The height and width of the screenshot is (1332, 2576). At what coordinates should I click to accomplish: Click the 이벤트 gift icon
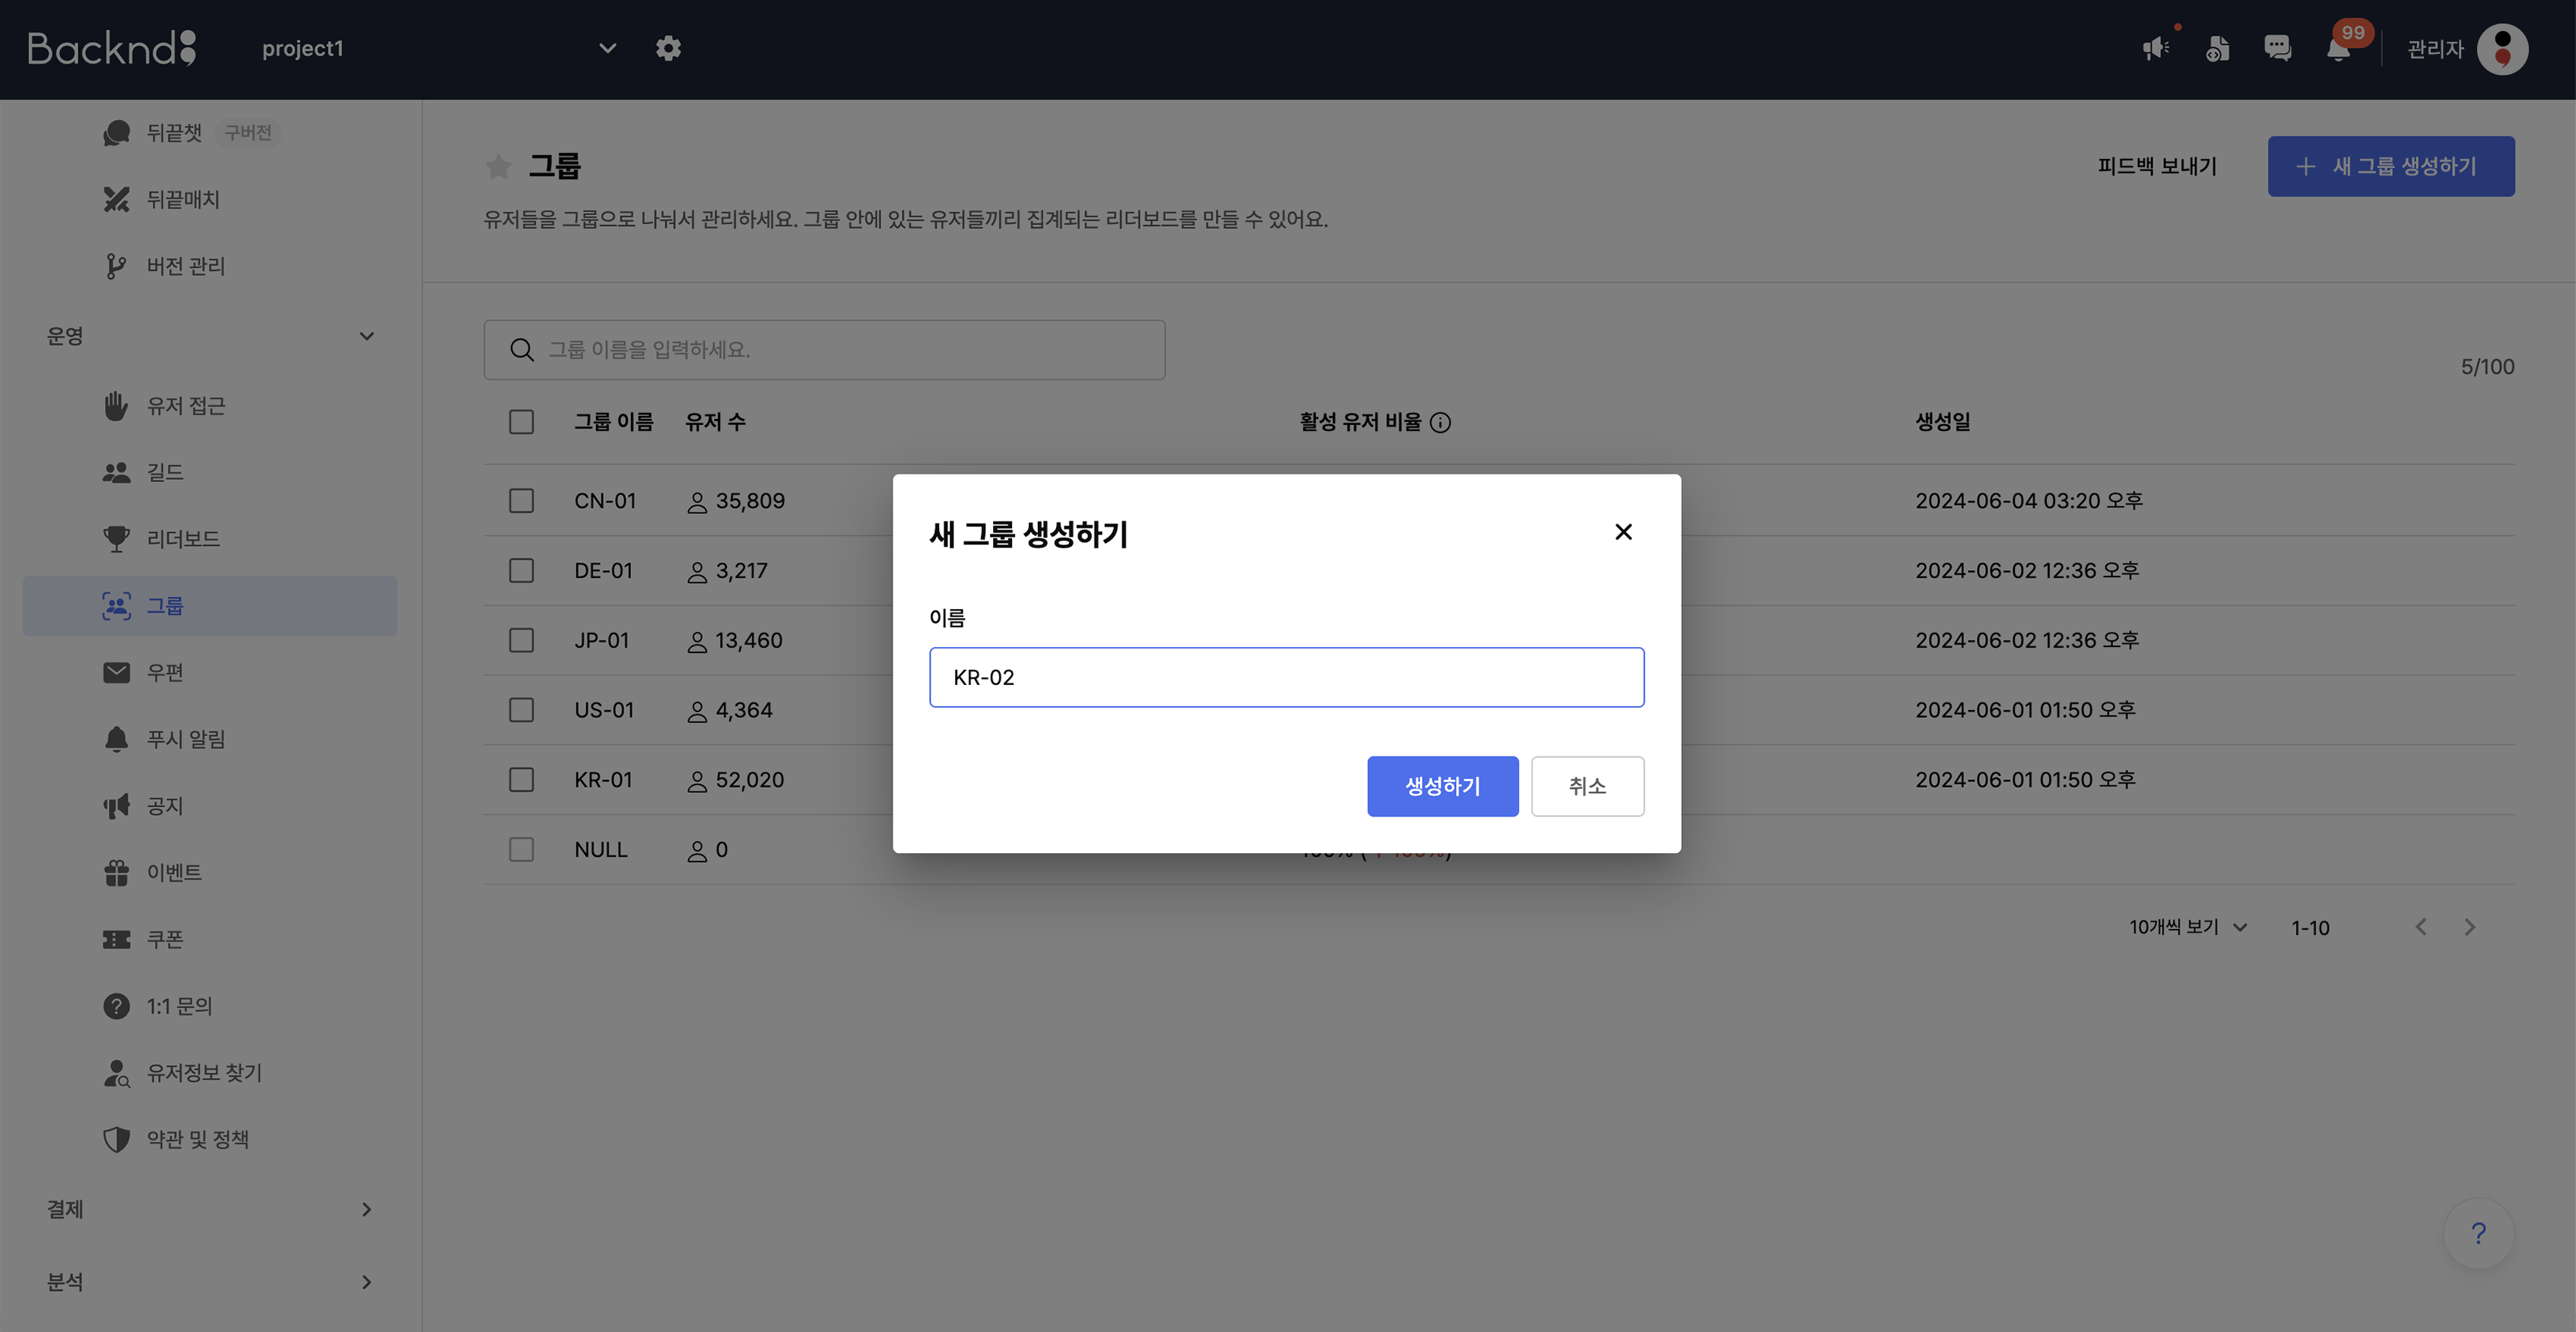pyautogui.click(x=116, y=872)
